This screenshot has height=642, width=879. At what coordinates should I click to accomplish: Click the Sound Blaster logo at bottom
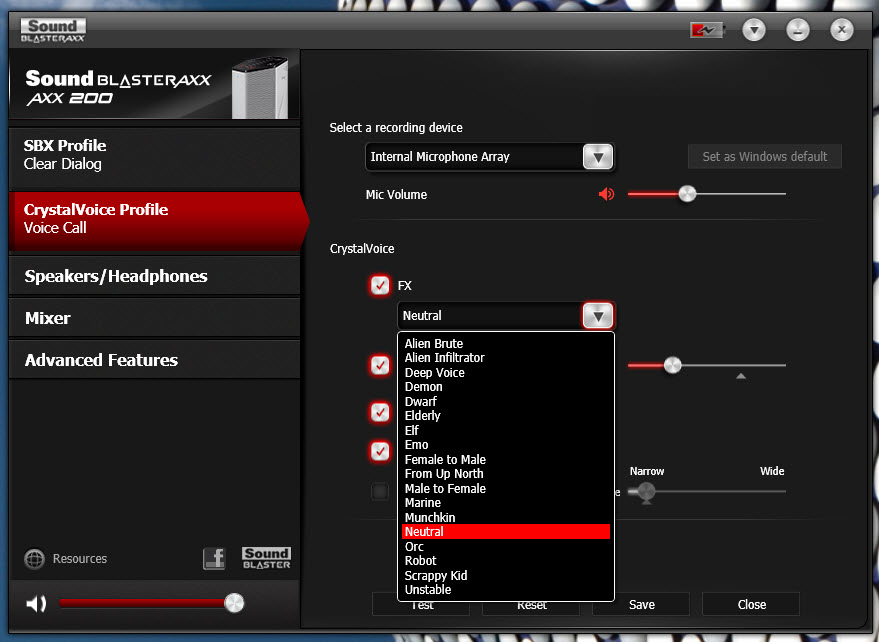[266, 558]
